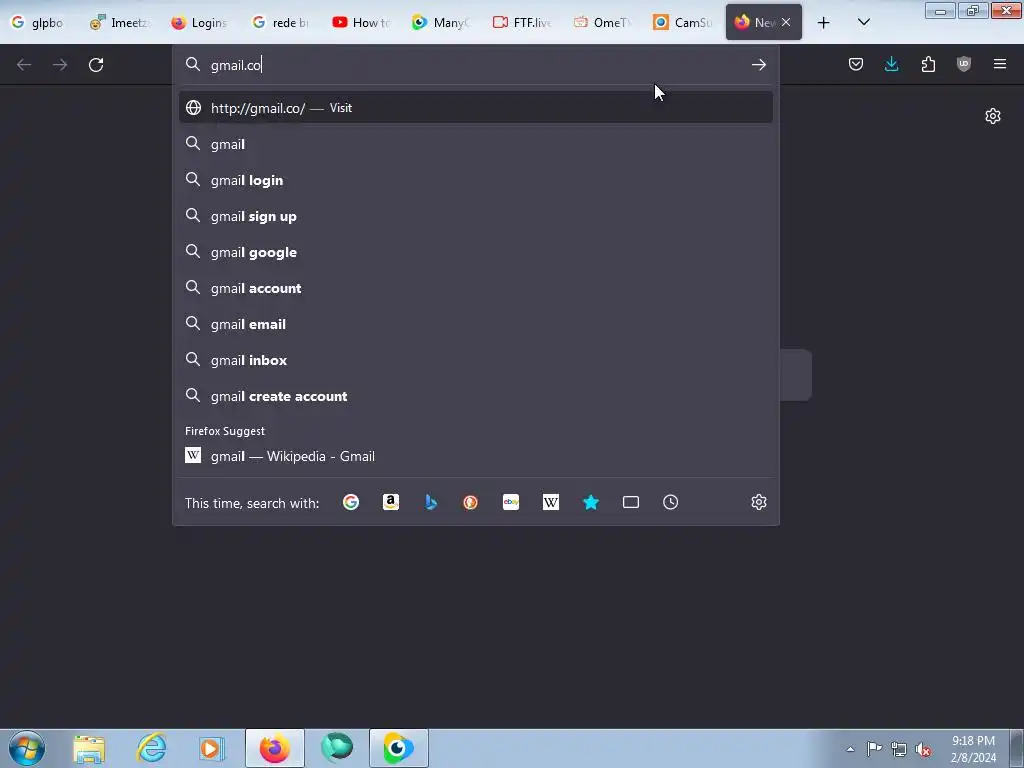The image size is (1024, 768).
Task: Switch to the How to YouTube tab
Action: (361, 23)
